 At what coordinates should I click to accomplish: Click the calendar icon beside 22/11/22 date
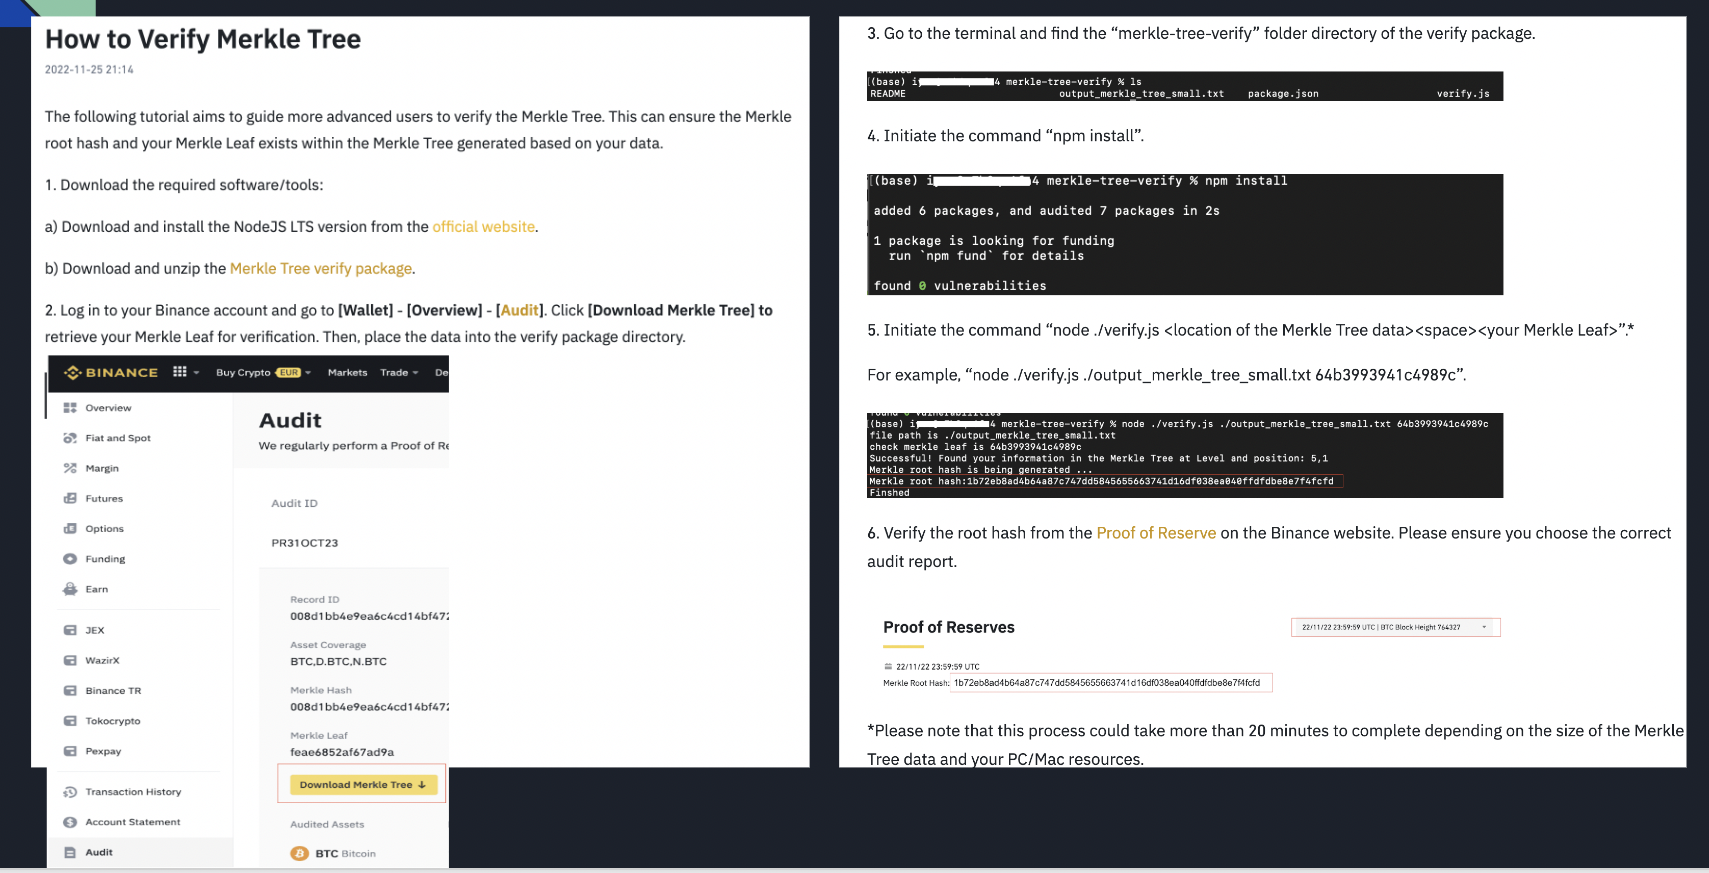click(888, 667)
